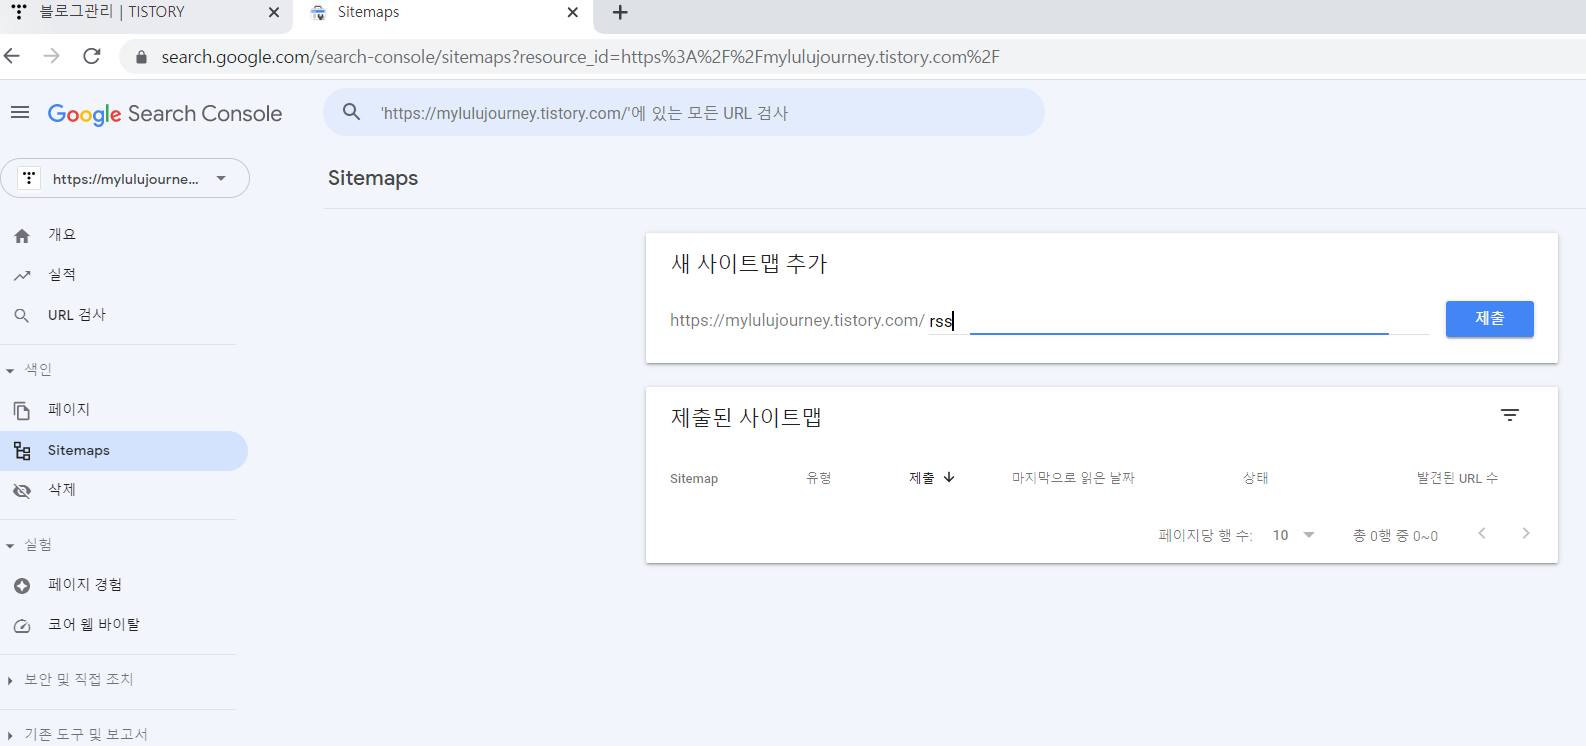Open the rows per page dropdown

(x=1293, y=535)
